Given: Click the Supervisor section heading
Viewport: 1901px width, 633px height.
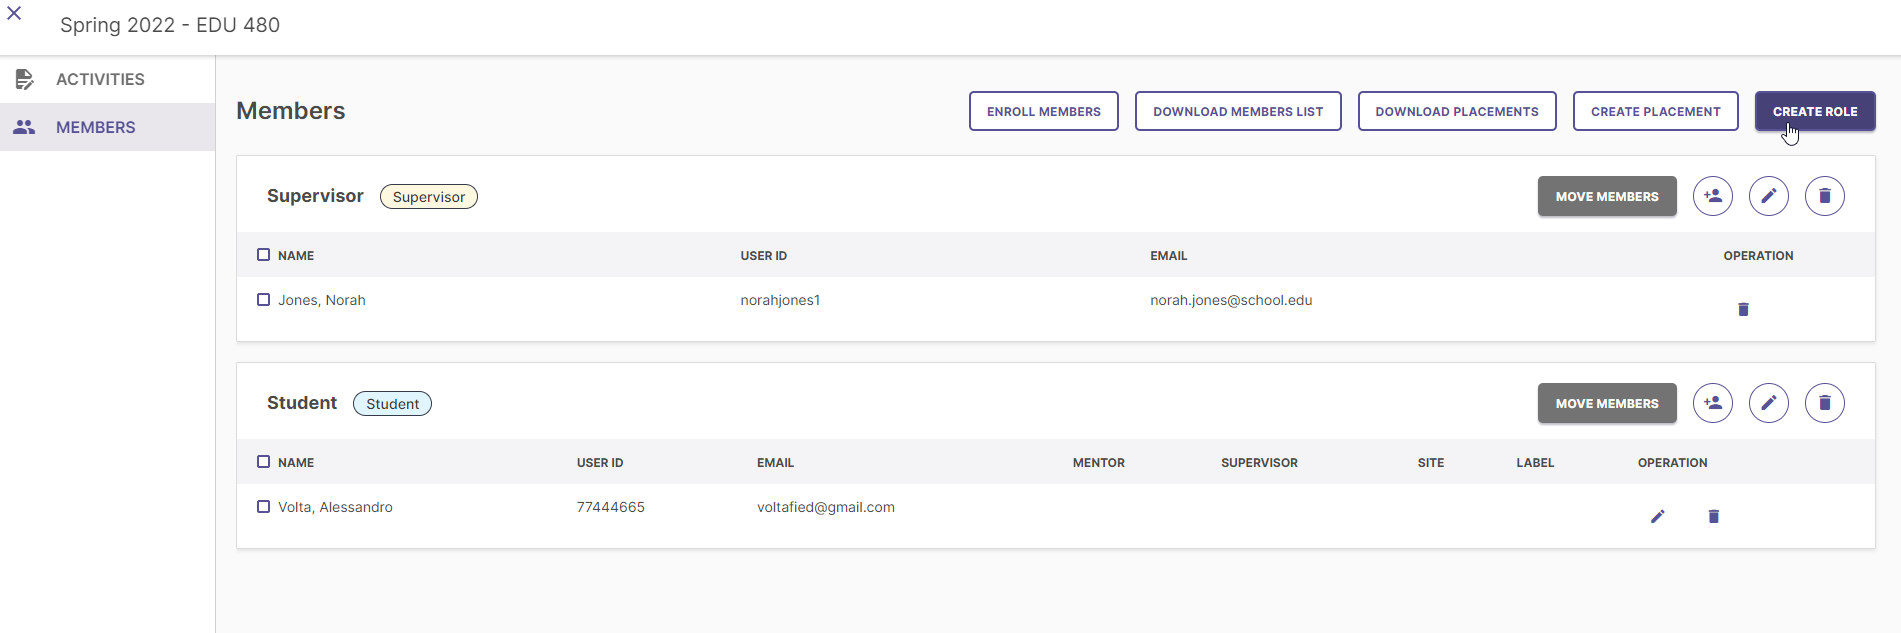Looking at the screenshot, I should coord(315,196).
